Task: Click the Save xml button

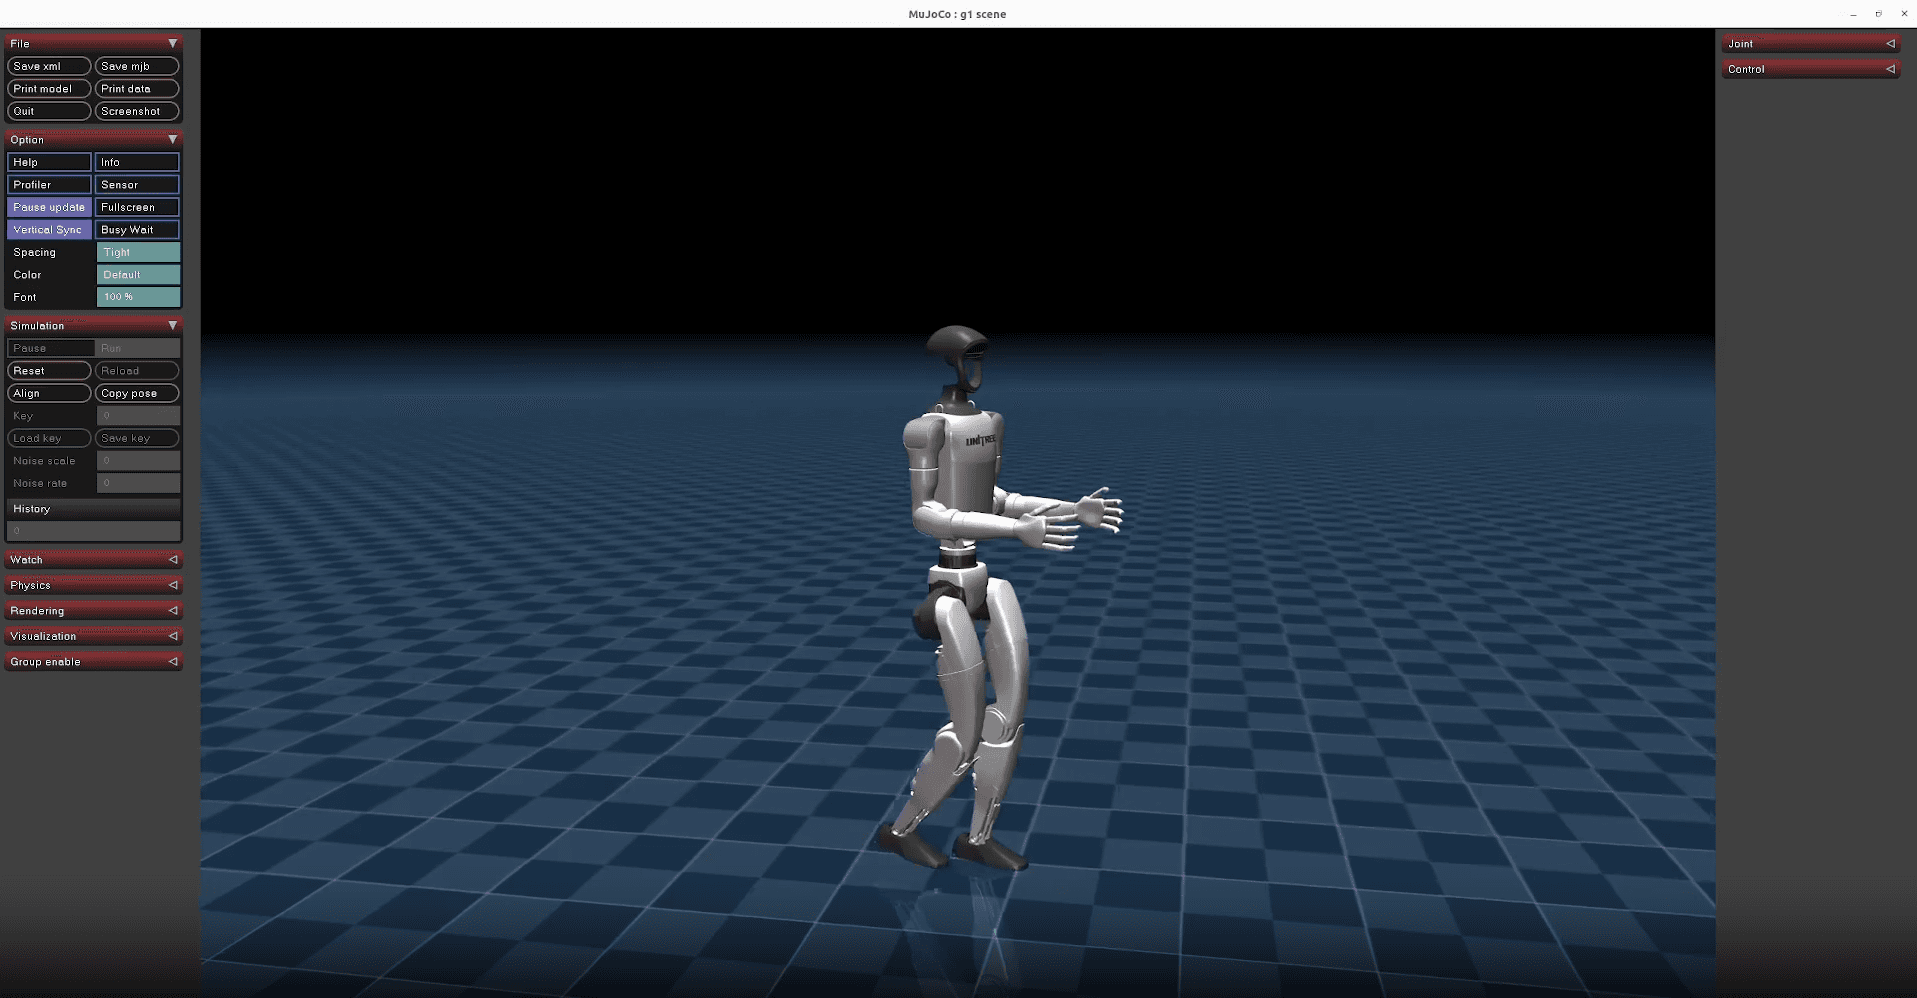Action: pyautogui.click(x=49, y=66)
